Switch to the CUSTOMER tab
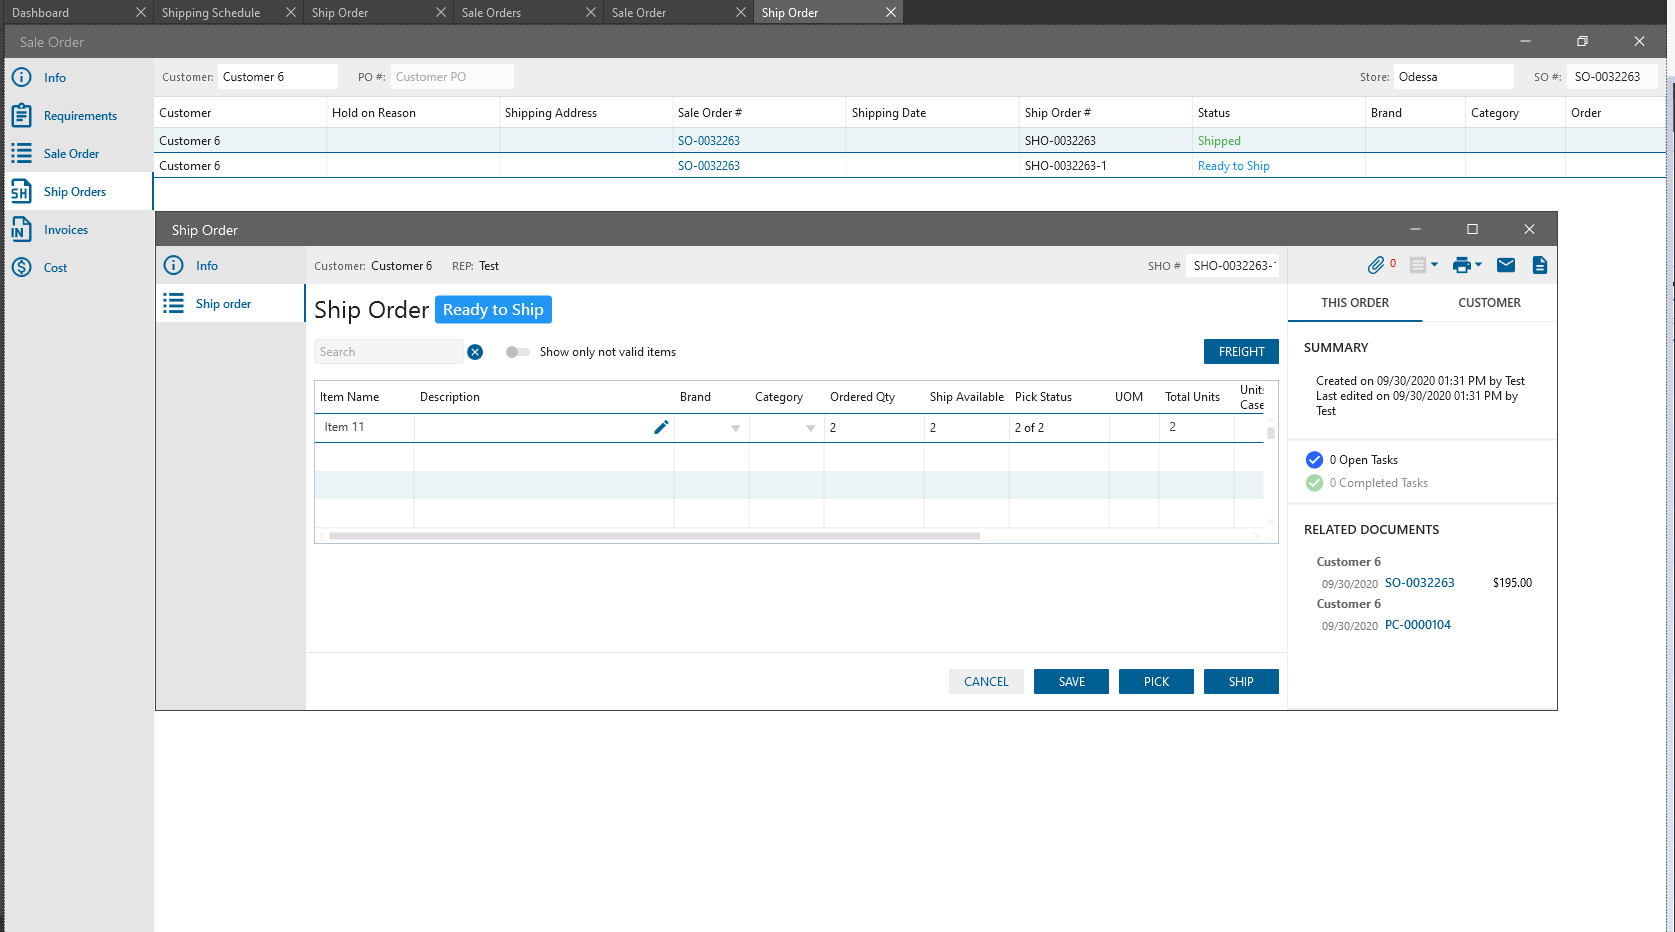 1489,303
